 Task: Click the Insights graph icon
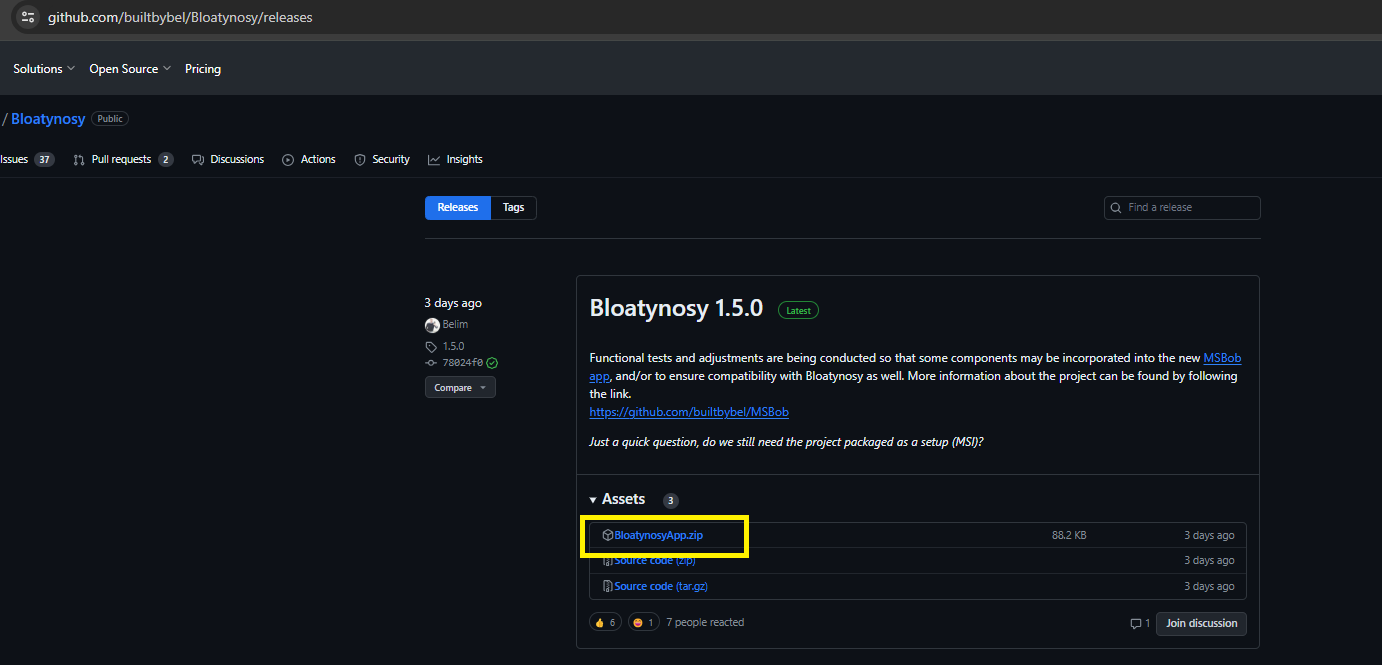click(x=433, y=159)
